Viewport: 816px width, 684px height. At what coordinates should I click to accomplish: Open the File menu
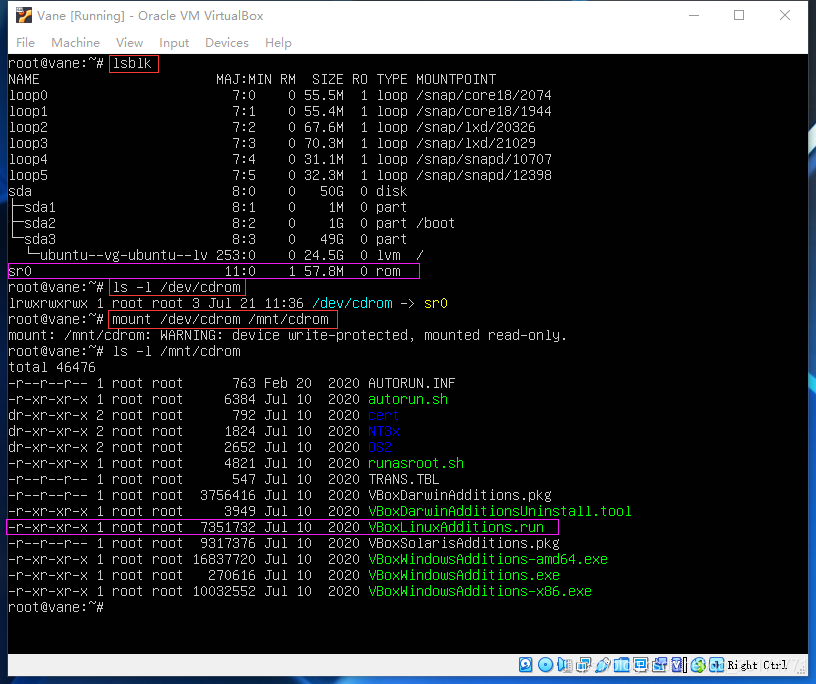[x=25, y=43]
